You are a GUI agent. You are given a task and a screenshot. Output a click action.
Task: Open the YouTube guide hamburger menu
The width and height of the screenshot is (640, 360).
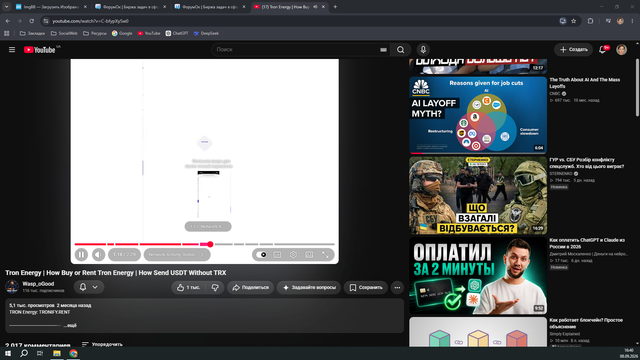pyautogui.click(x=12, y=49)
